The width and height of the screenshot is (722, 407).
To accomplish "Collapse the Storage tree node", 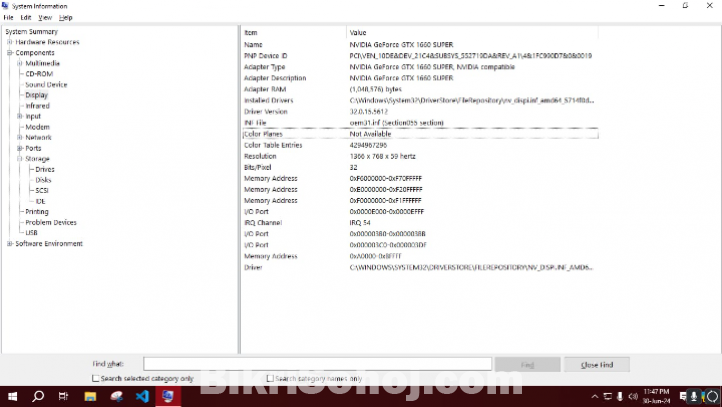I will pyautogui.click(x=20, y=159).
